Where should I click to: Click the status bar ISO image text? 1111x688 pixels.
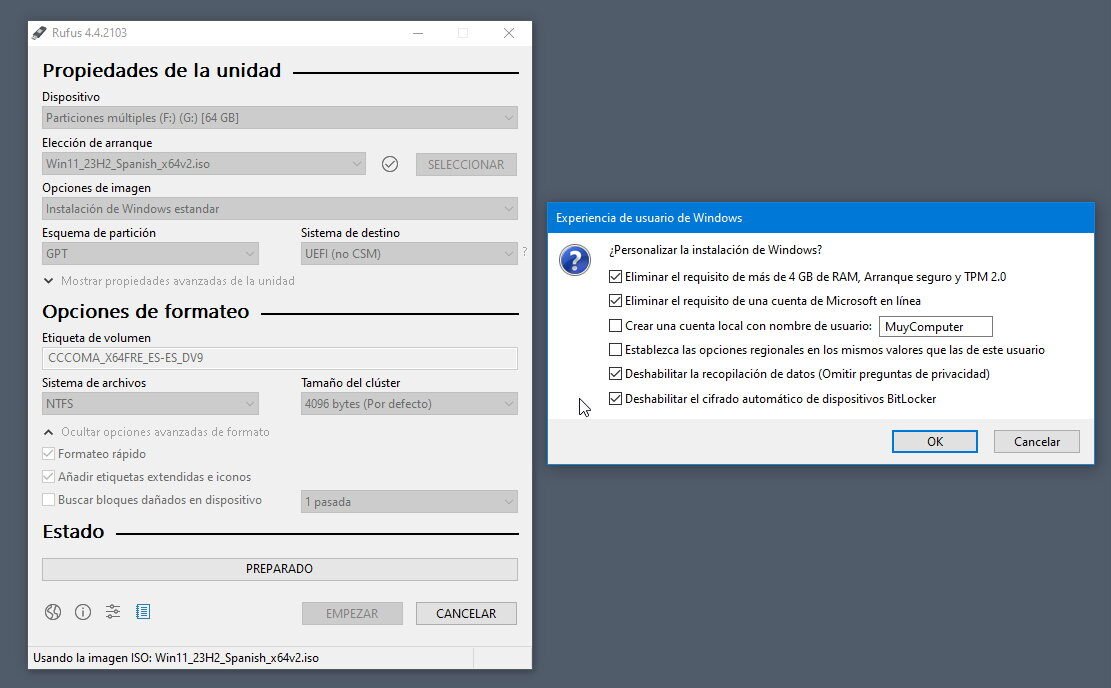pyautogui.click(x=176, y=658)
